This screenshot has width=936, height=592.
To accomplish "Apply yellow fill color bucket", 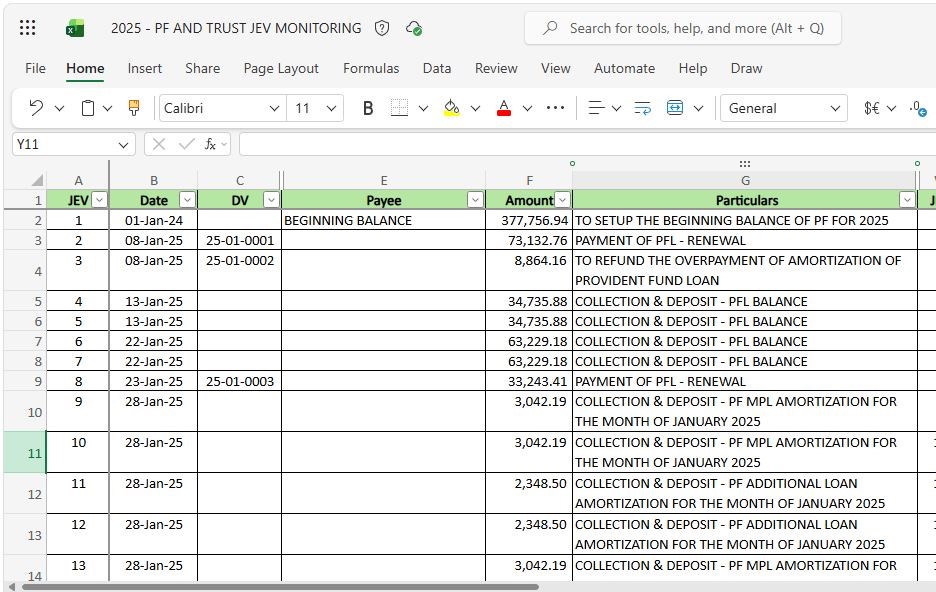I will point(452,108).
